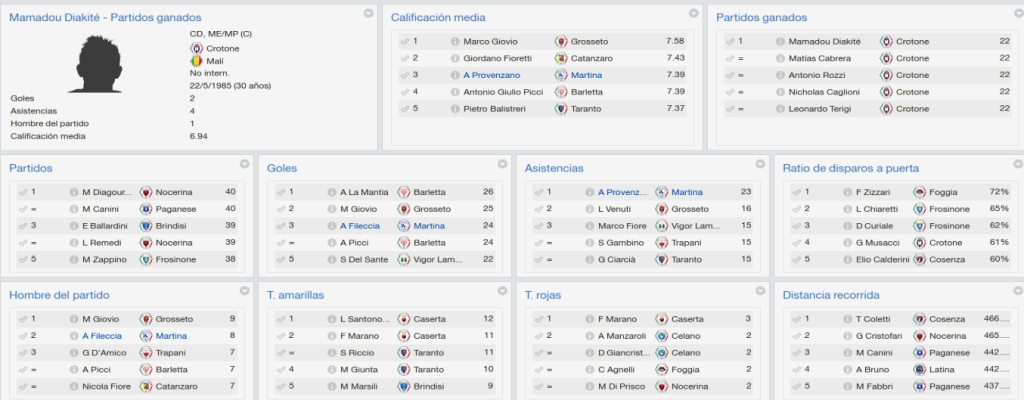Click info icon beside T Coletti
This screenshot has width=1024, height=400.
click(847, 319)
